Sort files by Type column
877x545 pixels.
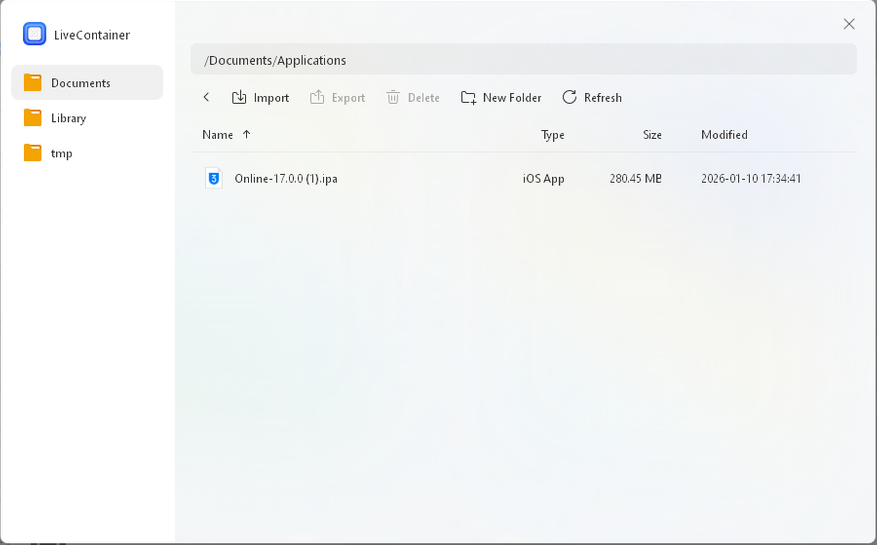point(552,135)
